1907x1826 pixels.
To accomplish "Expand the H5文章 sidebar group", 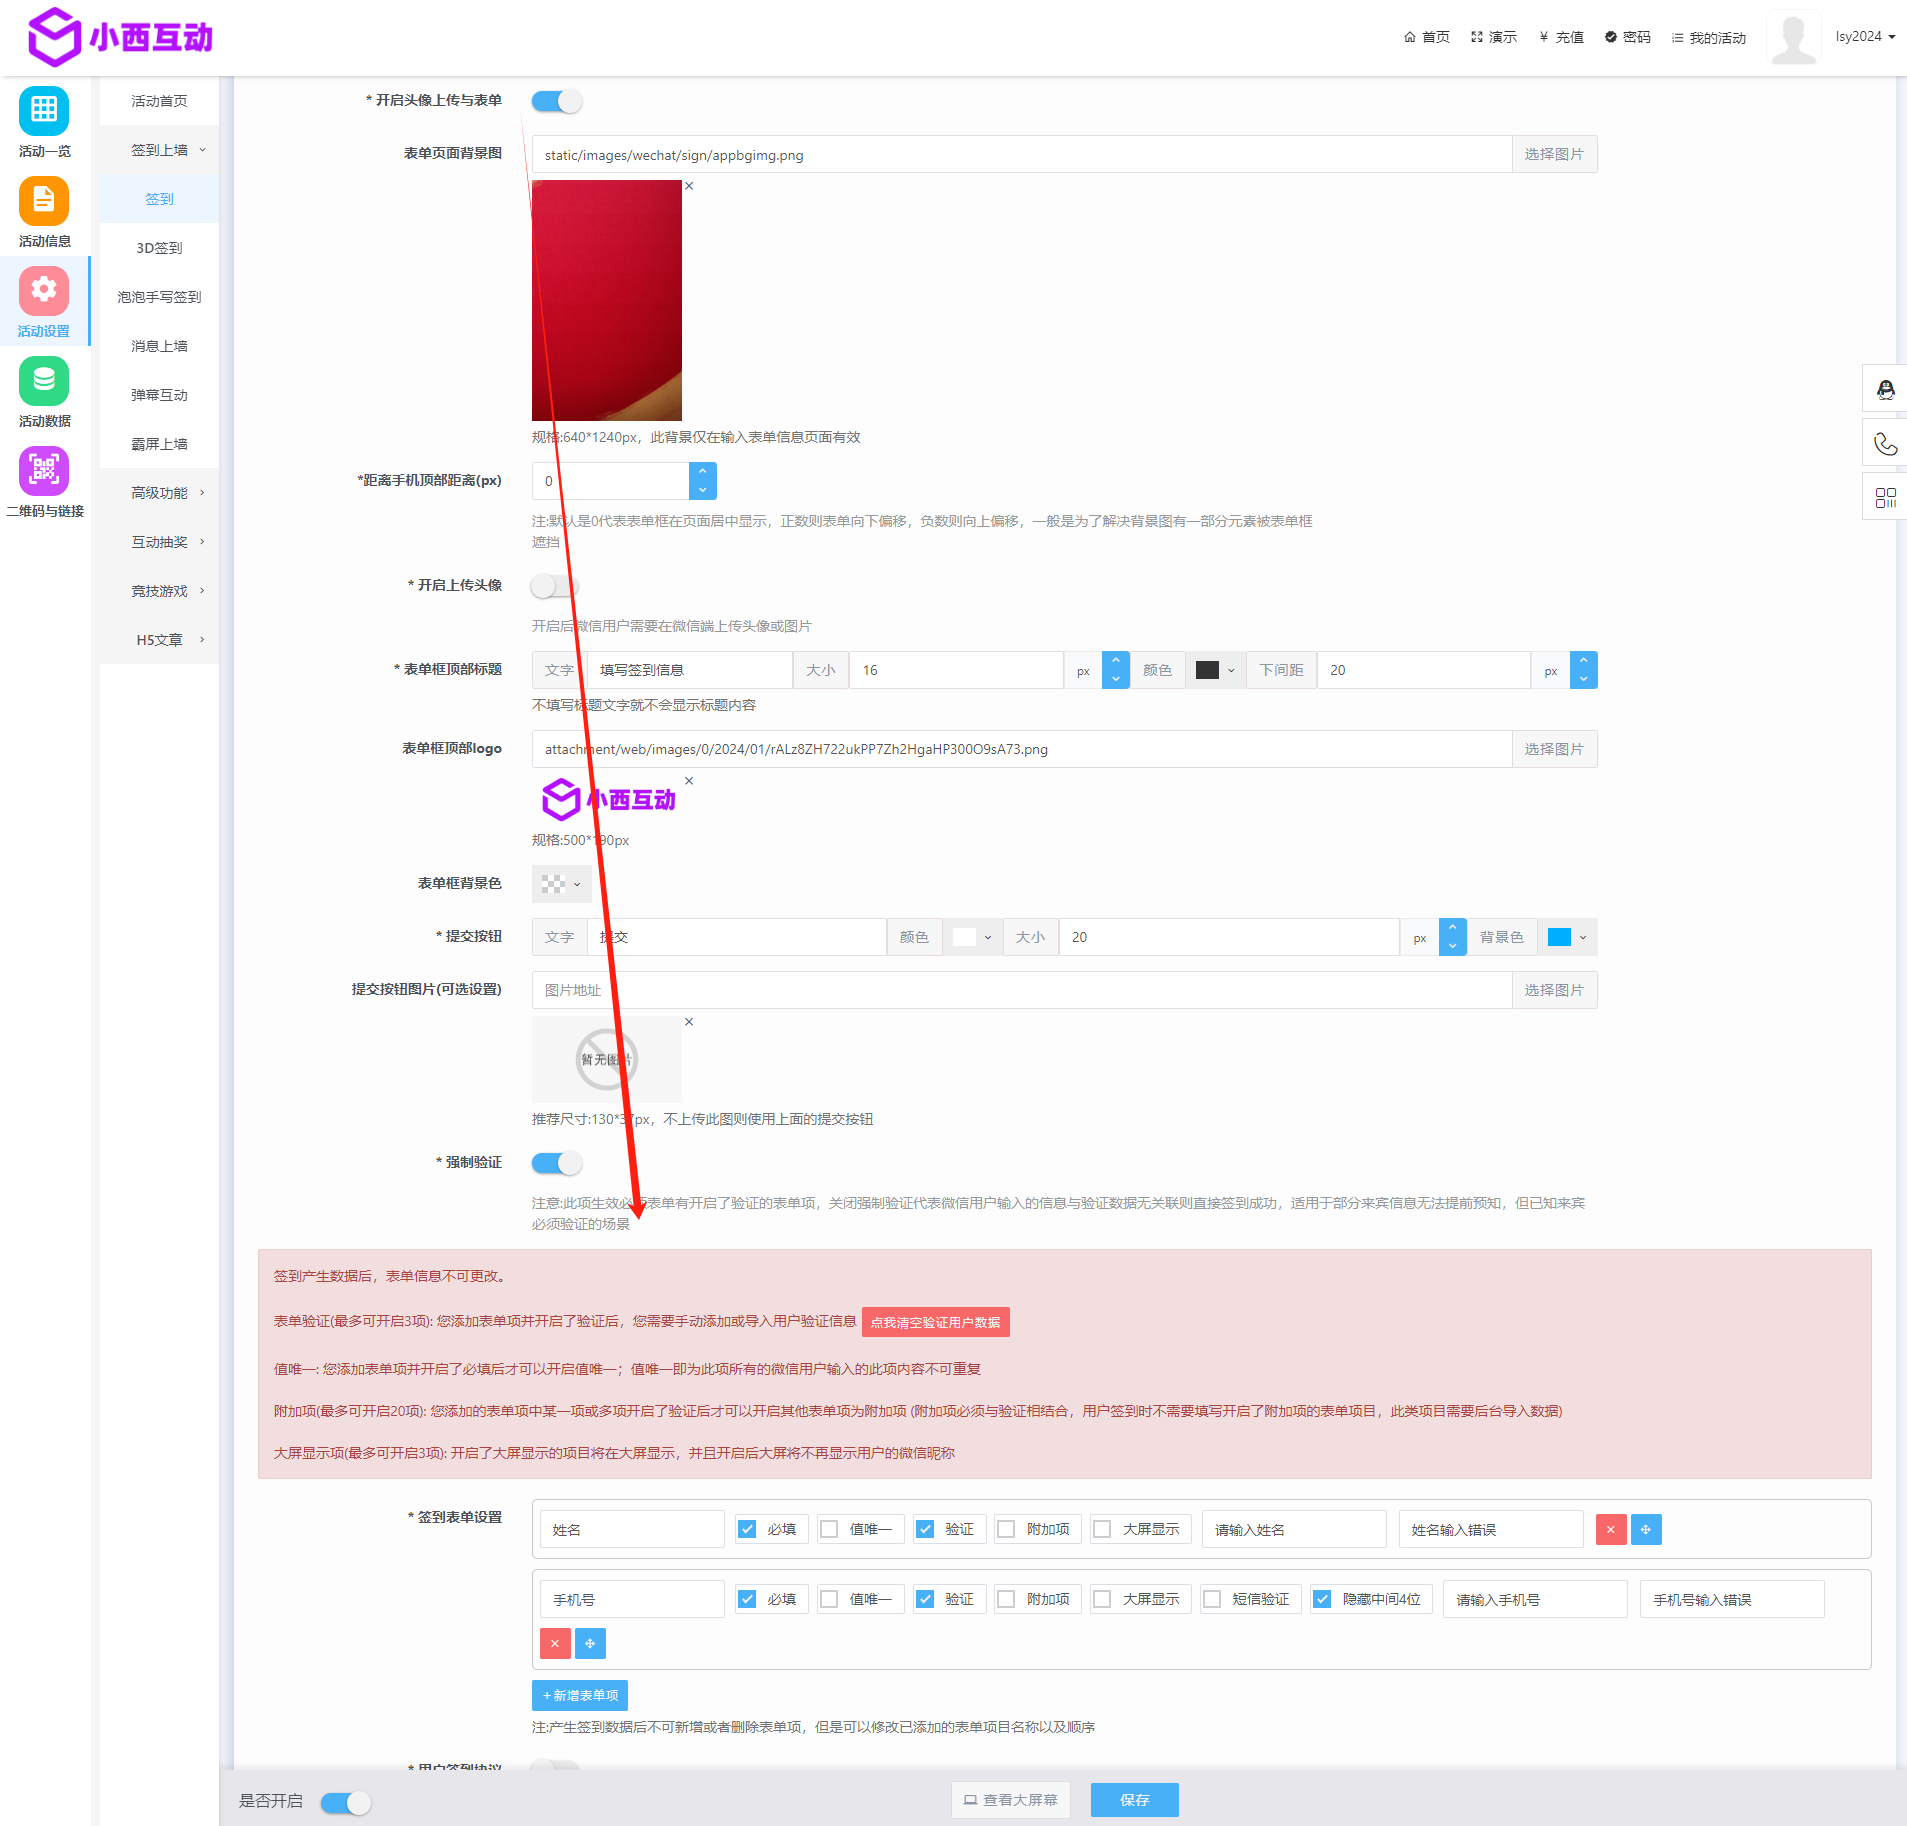I will point(160,640).
